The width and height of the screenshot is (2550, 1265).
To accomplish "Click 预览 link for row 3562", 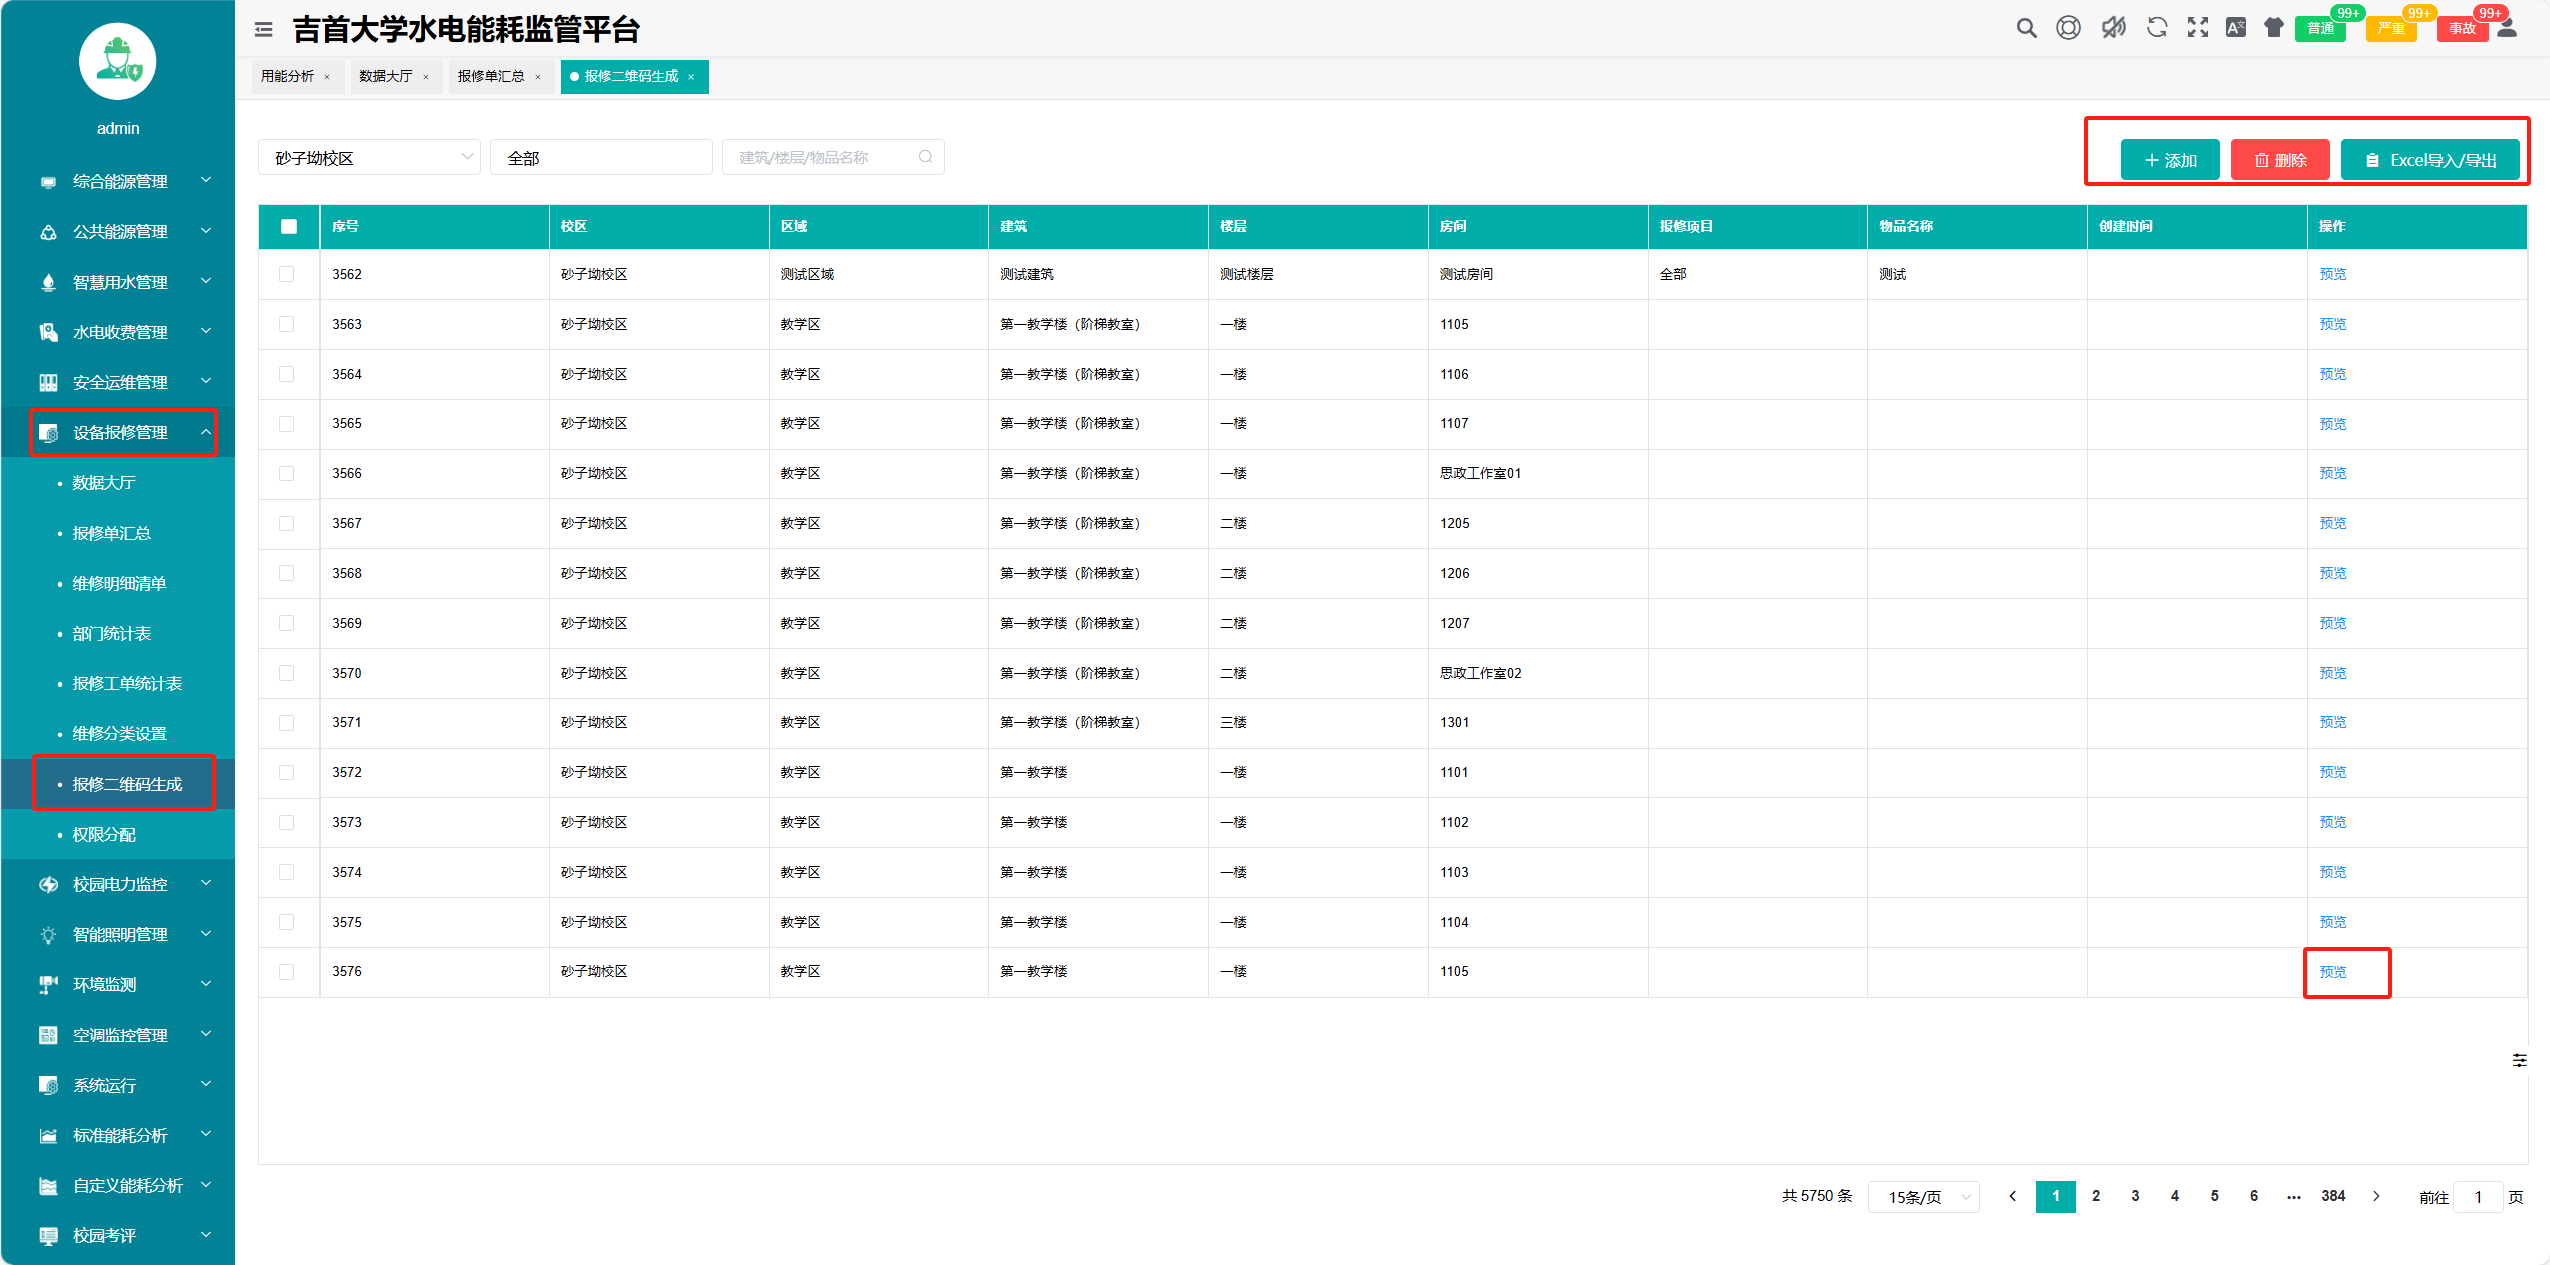I will click(x=2332, y=274).
